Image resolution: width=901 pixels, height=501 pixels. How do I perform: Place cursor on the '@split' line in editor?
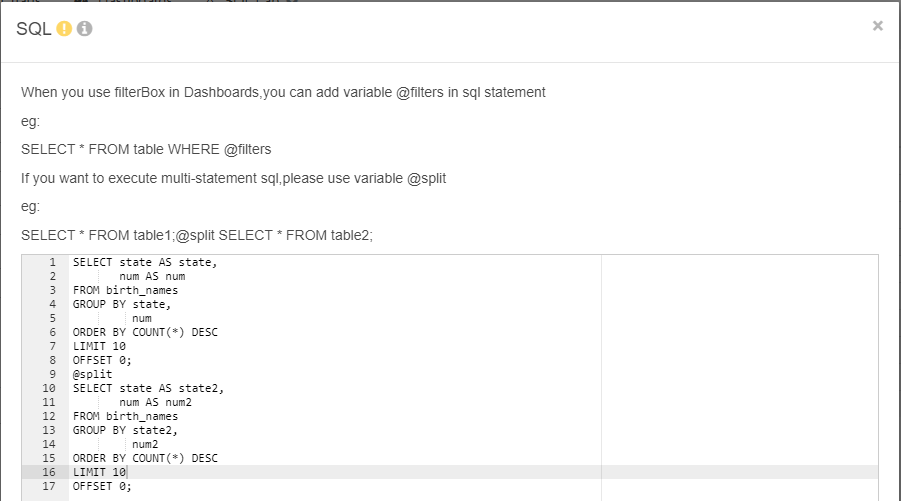[x=93, y=374]
